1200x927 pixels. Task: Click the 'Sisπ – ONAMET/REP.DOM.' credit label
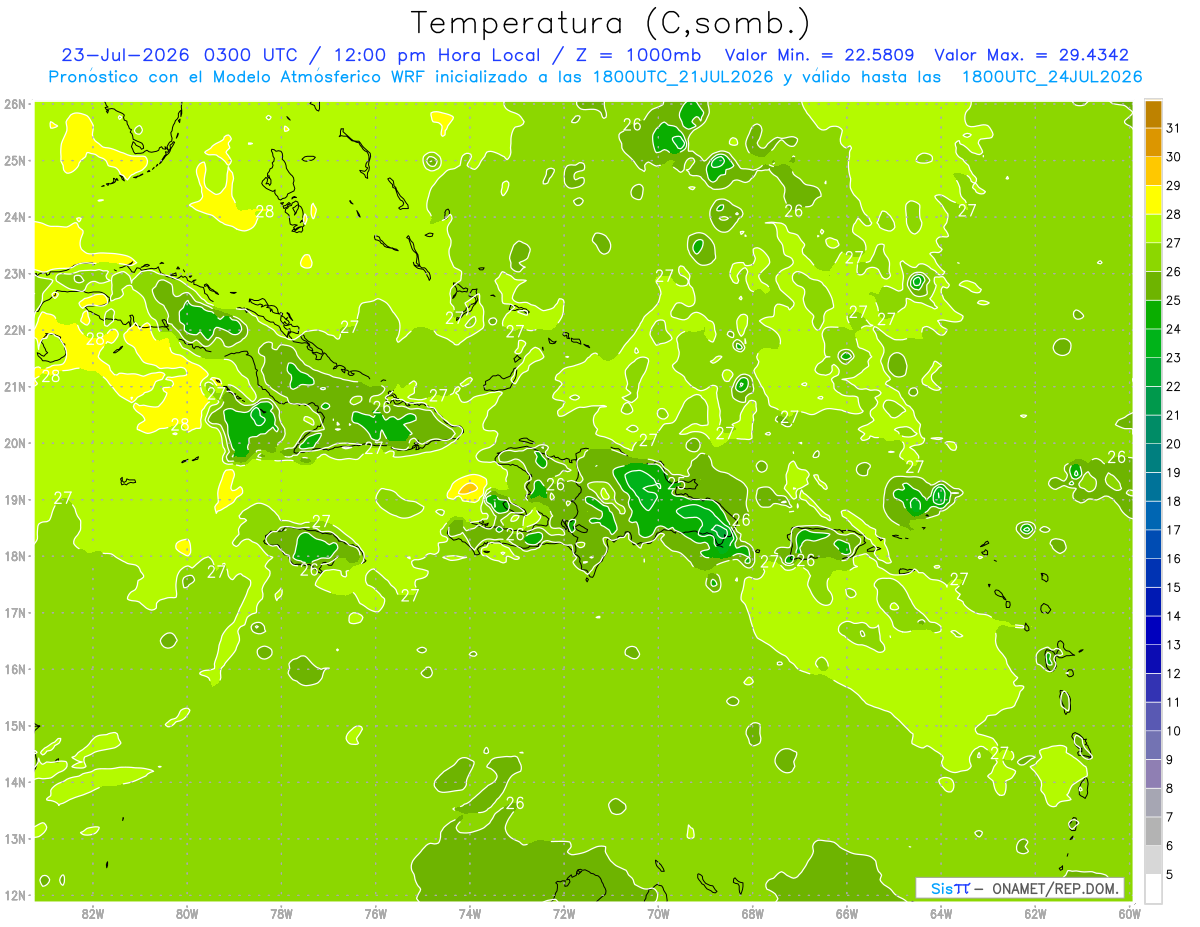pyautogui.click(x=1020, y=888)
